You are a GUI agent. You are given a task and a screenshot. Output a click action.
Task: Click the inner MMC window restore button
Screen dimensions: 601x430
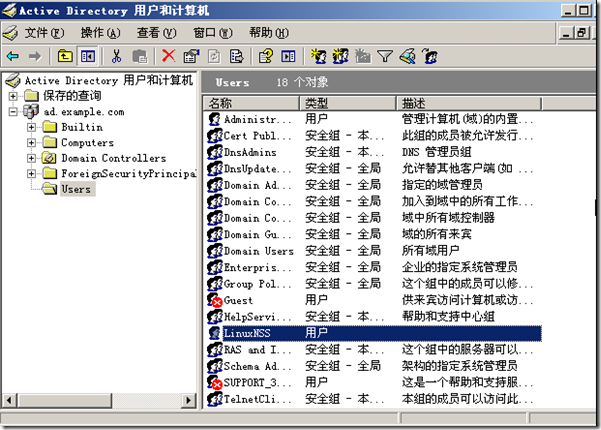[x=581, y=33]
